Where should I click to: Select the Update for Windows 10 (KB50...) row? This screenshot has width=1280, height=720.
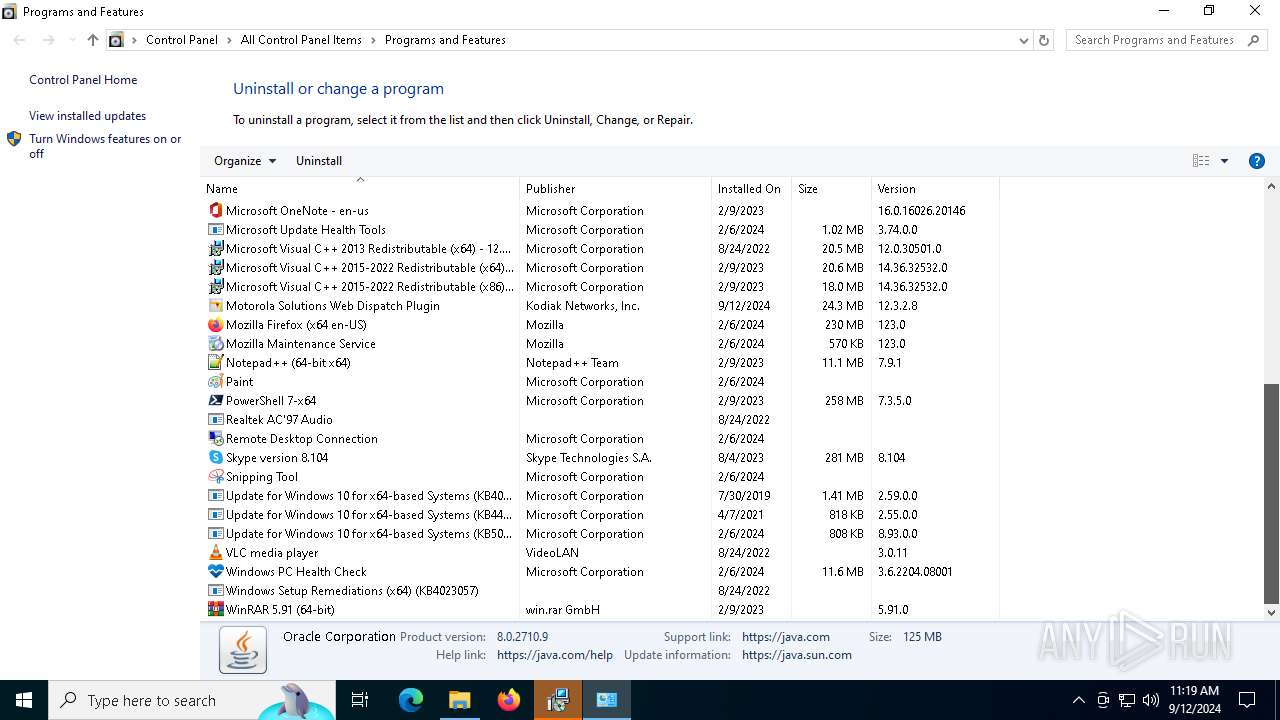602,534
